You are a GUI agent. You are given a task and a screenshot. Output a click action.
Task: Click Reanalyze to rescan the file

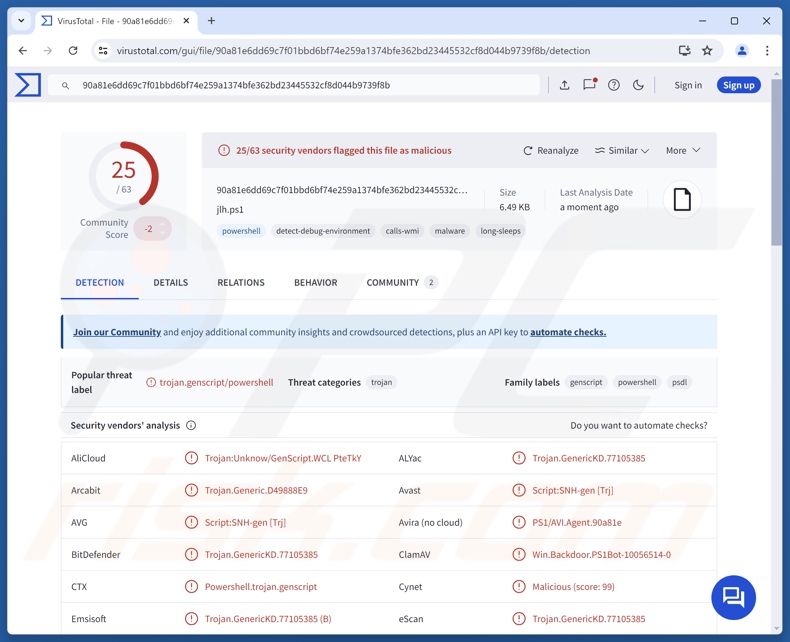coord(550,150)
